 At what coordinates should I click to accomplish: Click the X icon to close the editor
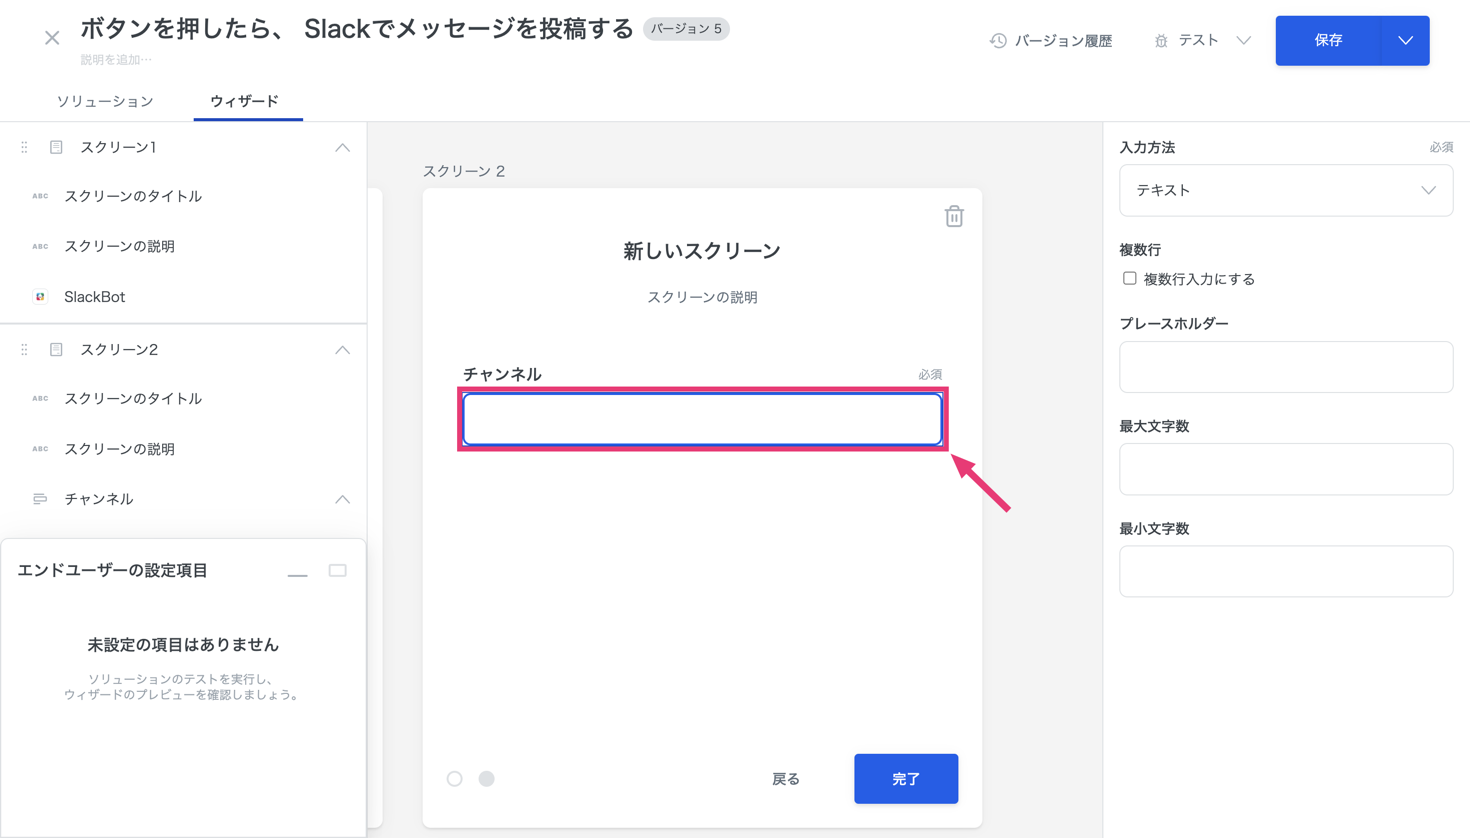point(52,38)
